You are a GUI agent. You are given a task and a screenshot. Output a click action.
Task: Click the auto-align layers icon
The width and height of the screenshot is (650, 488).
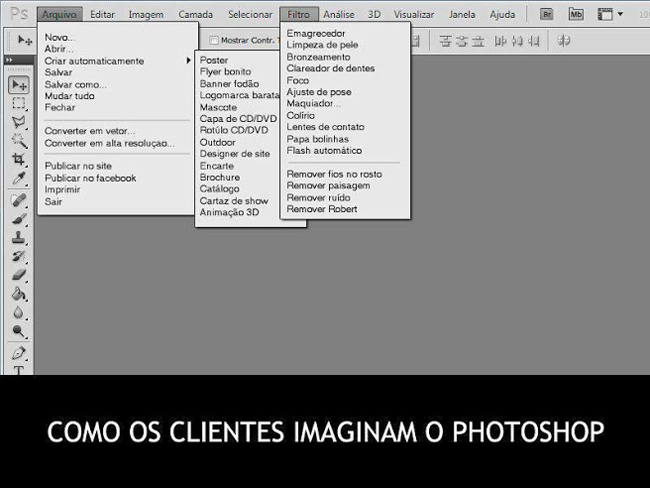click(x=564, y=41)
